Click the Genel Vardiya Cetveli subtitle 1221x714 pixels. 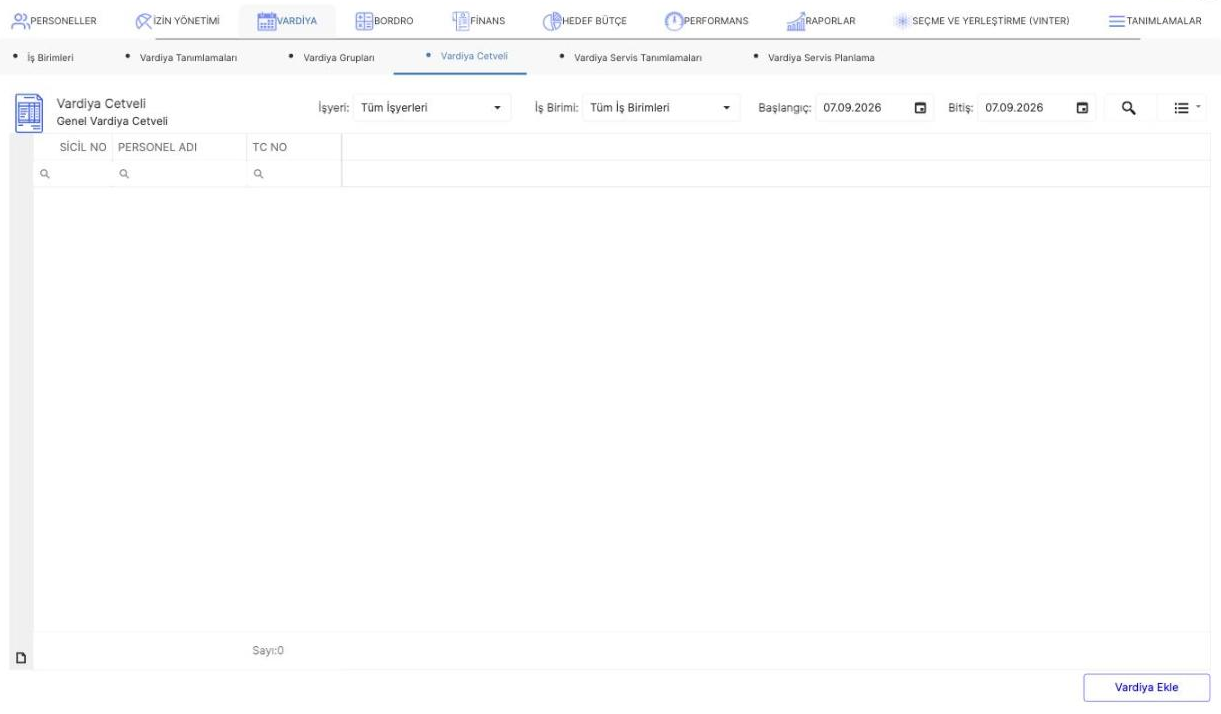point(112,122)
